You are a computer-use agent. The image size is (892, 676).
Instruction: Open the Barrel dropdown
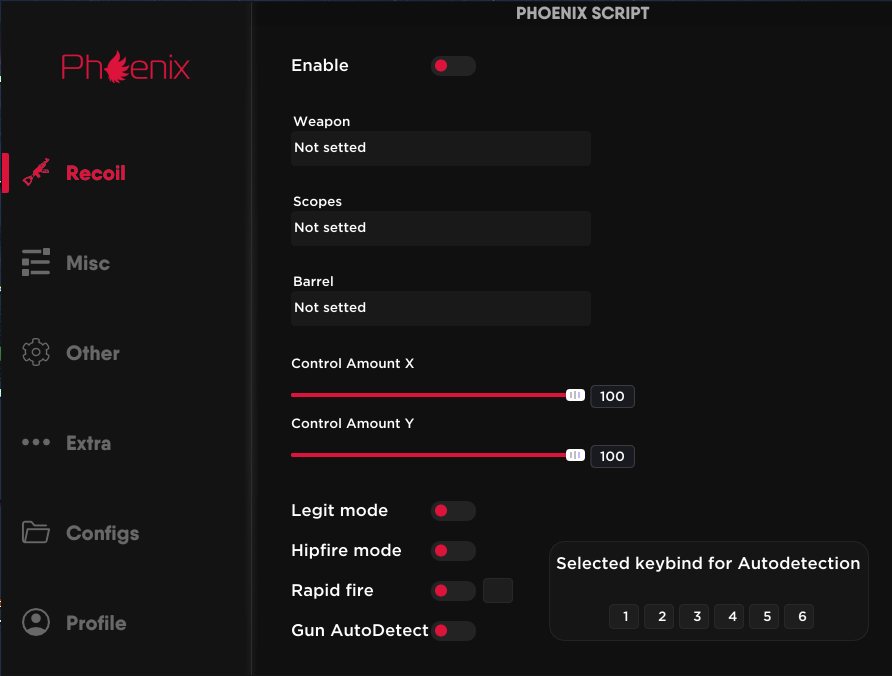(x=441, y=308)
